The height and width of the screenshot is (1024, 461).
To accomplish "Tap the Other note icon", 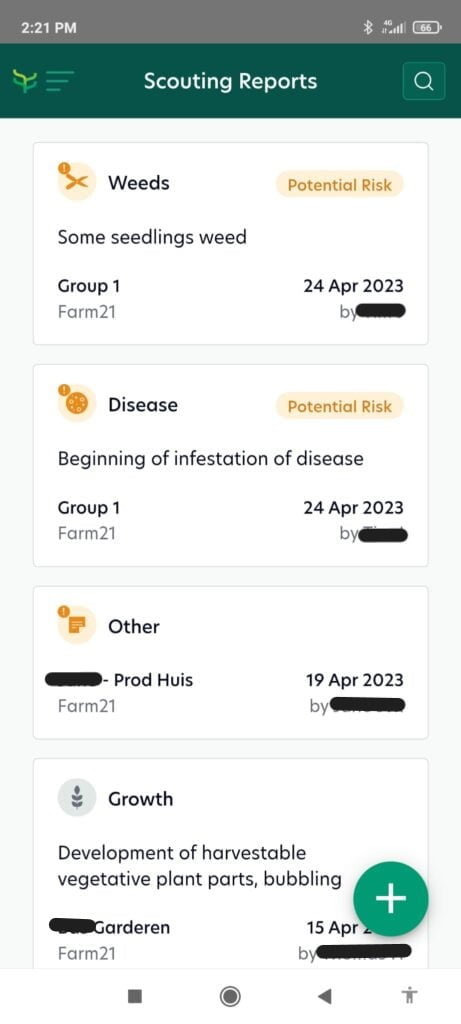I will pyautogui.click(x=76, y=625).
